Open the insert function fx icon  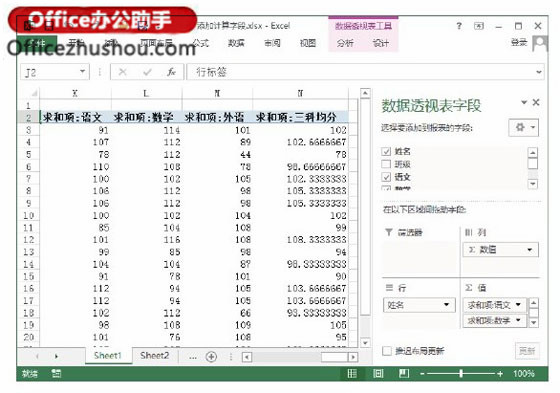pos(171,72)
